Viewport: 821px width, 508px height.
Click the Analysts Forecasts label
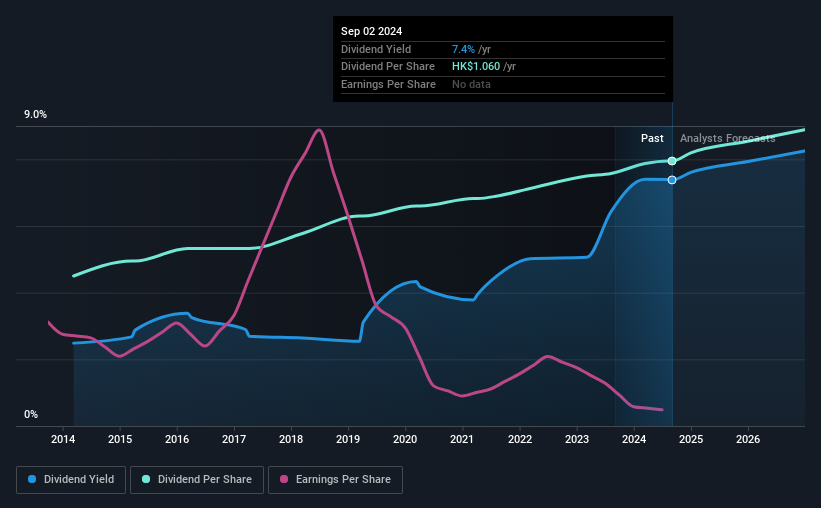[x=727, y=138]
